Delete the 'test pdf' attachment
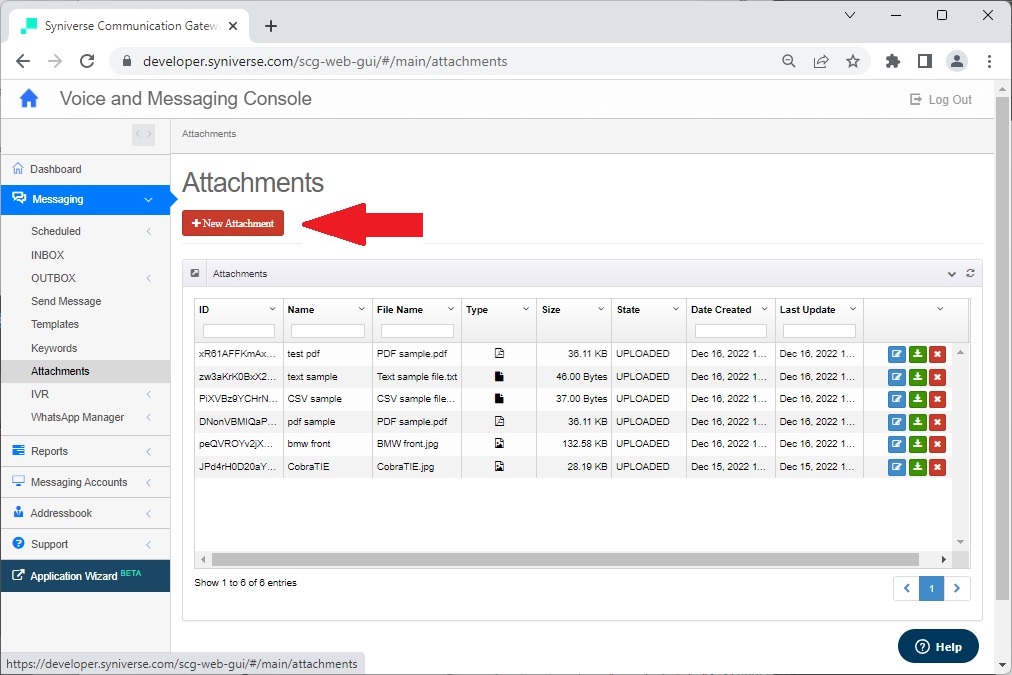This screenshot has height=675, width=1012. pyautogui.click(x=938, y=354)
